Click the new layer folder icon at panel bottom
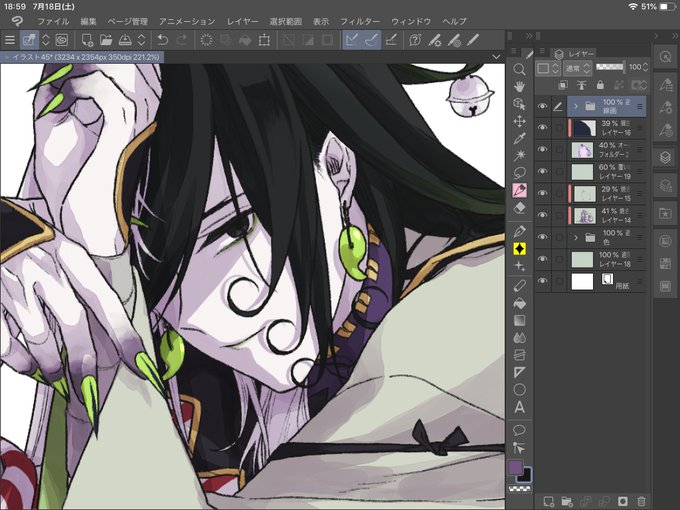This screenshot has width=680, height=510. [567, 501]
